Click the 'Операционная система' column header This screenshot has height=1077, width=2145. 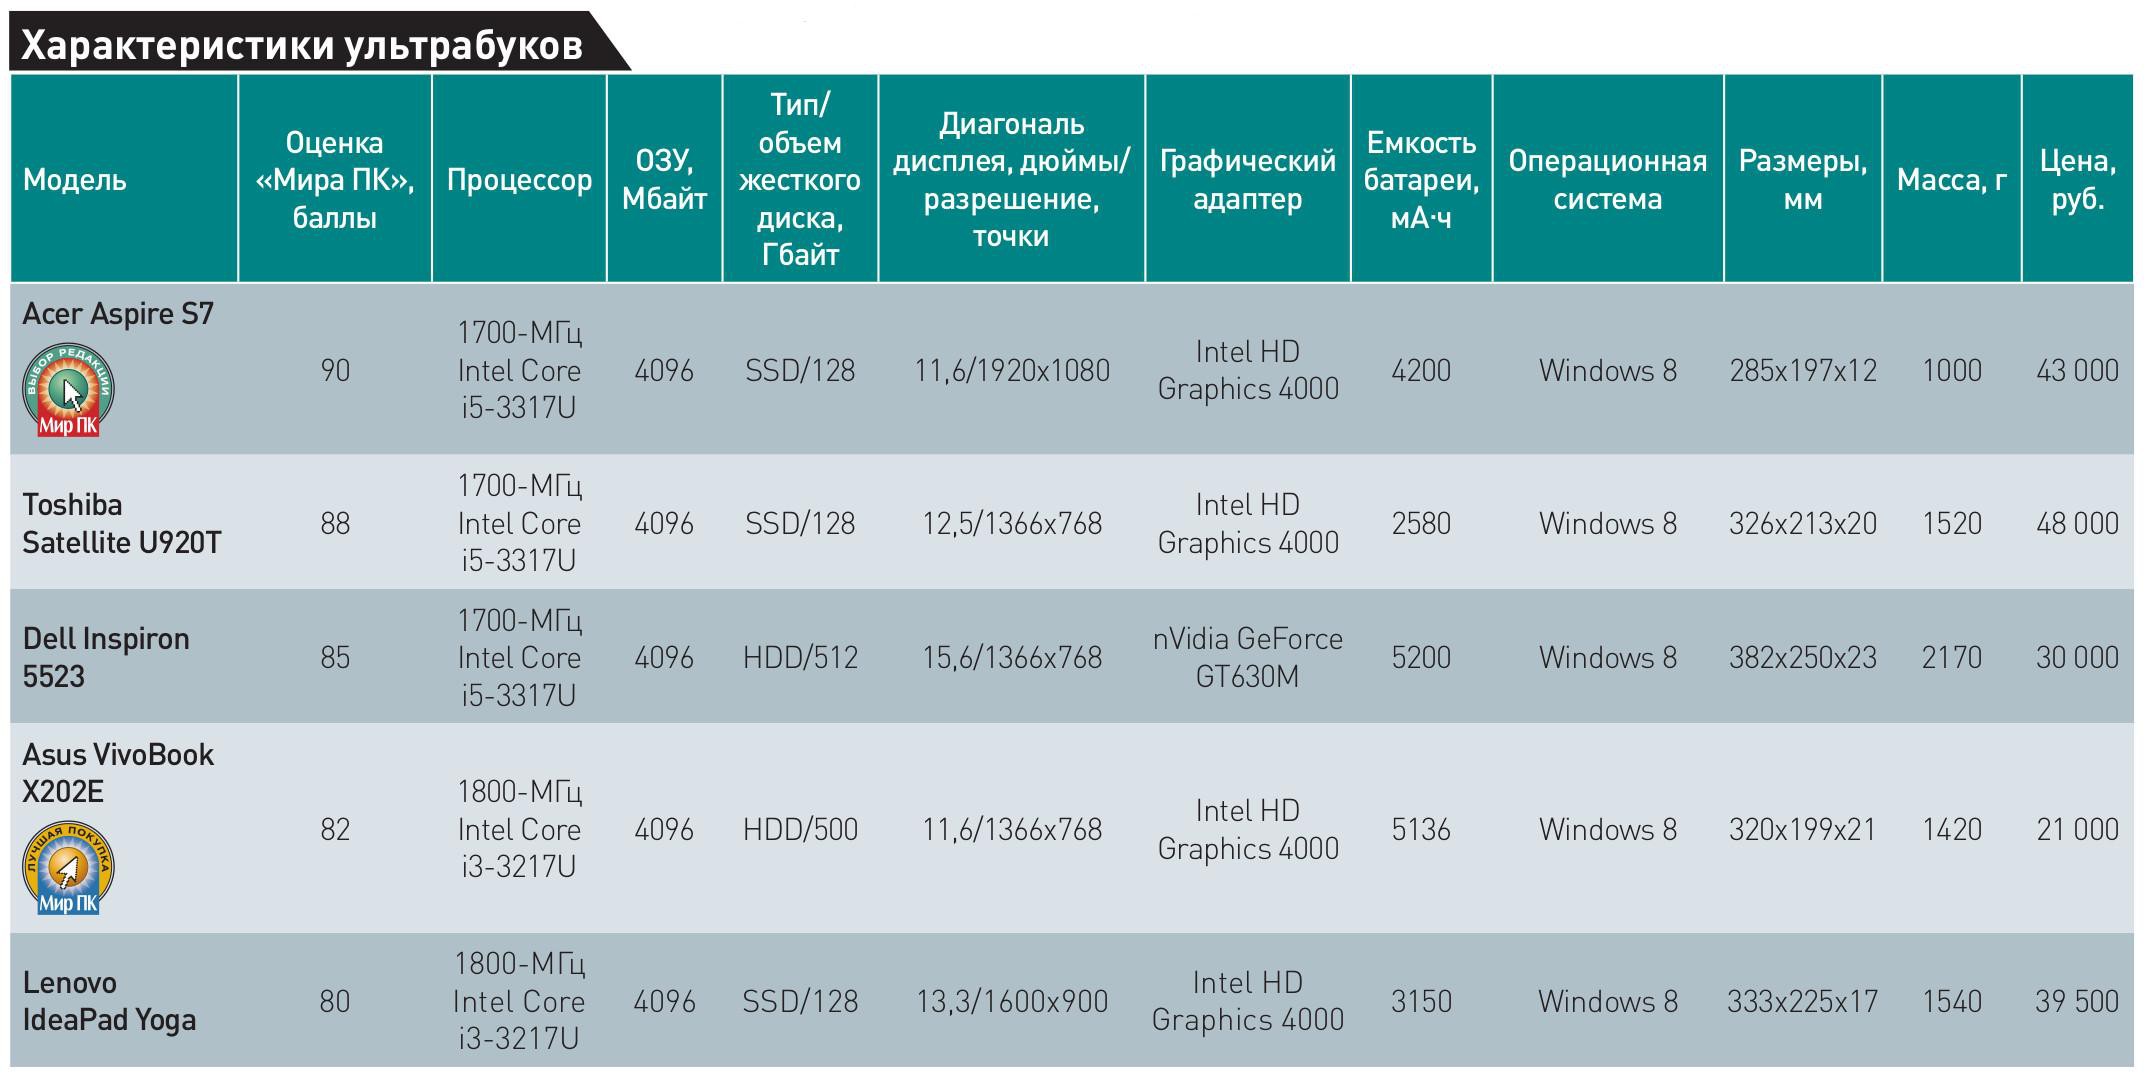coord(1607,180)
